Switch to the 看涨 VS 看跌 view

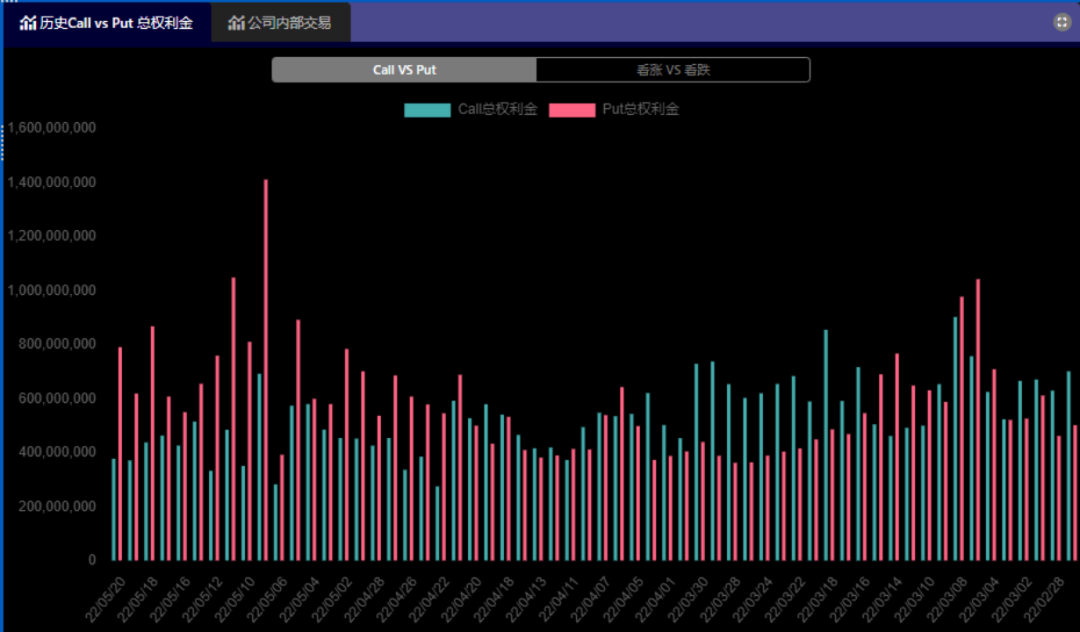click(x=672, y=70)
